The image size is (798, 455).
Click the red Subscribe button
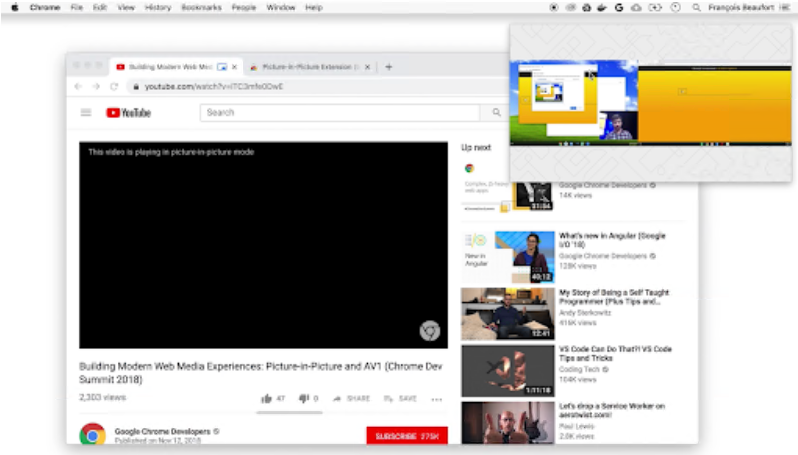pos(406,436)
